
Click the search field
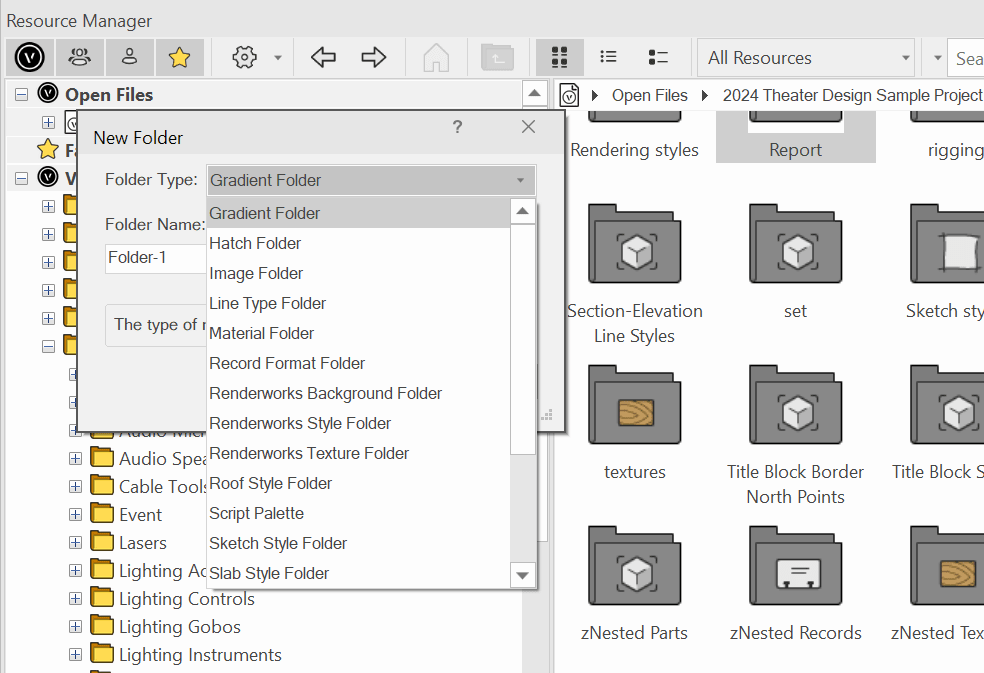(966, 58)
